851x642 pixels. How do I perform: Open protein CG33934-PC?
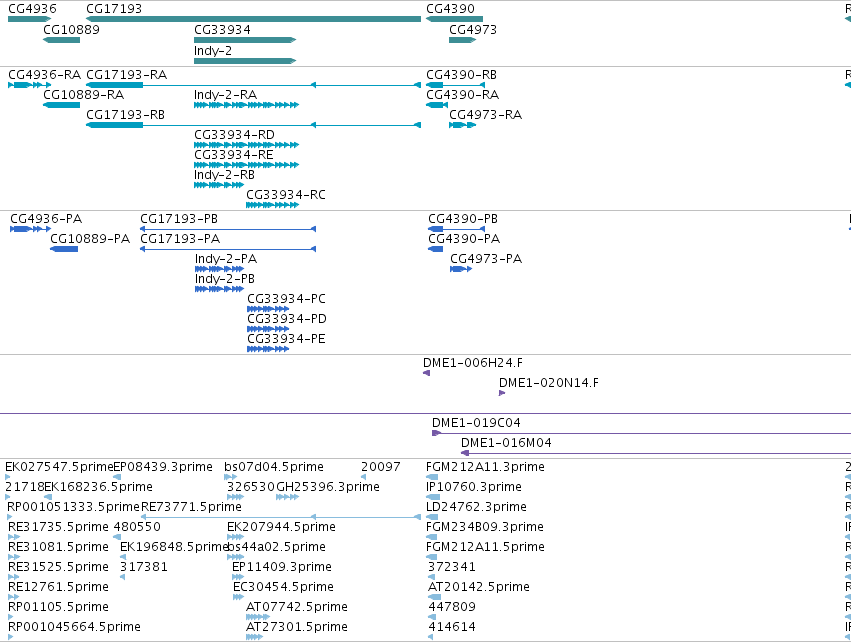(x=287, y=299)
